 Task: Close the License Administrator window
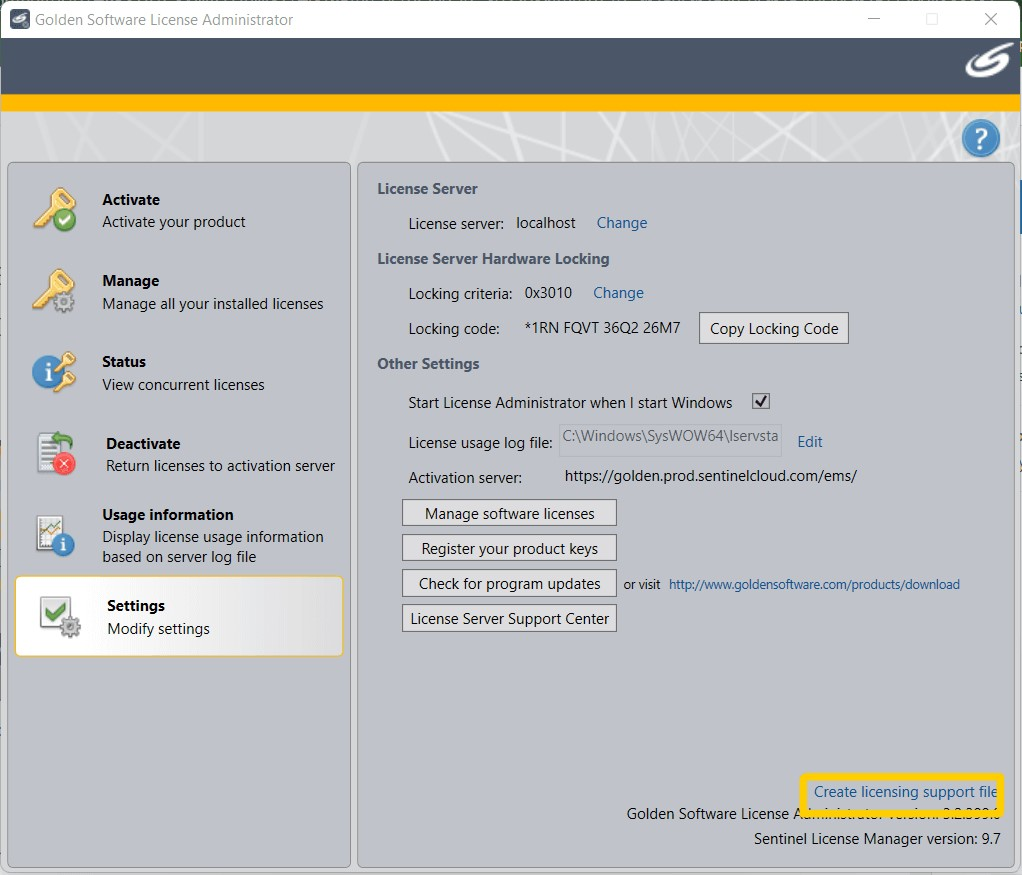tap(991, 20)
